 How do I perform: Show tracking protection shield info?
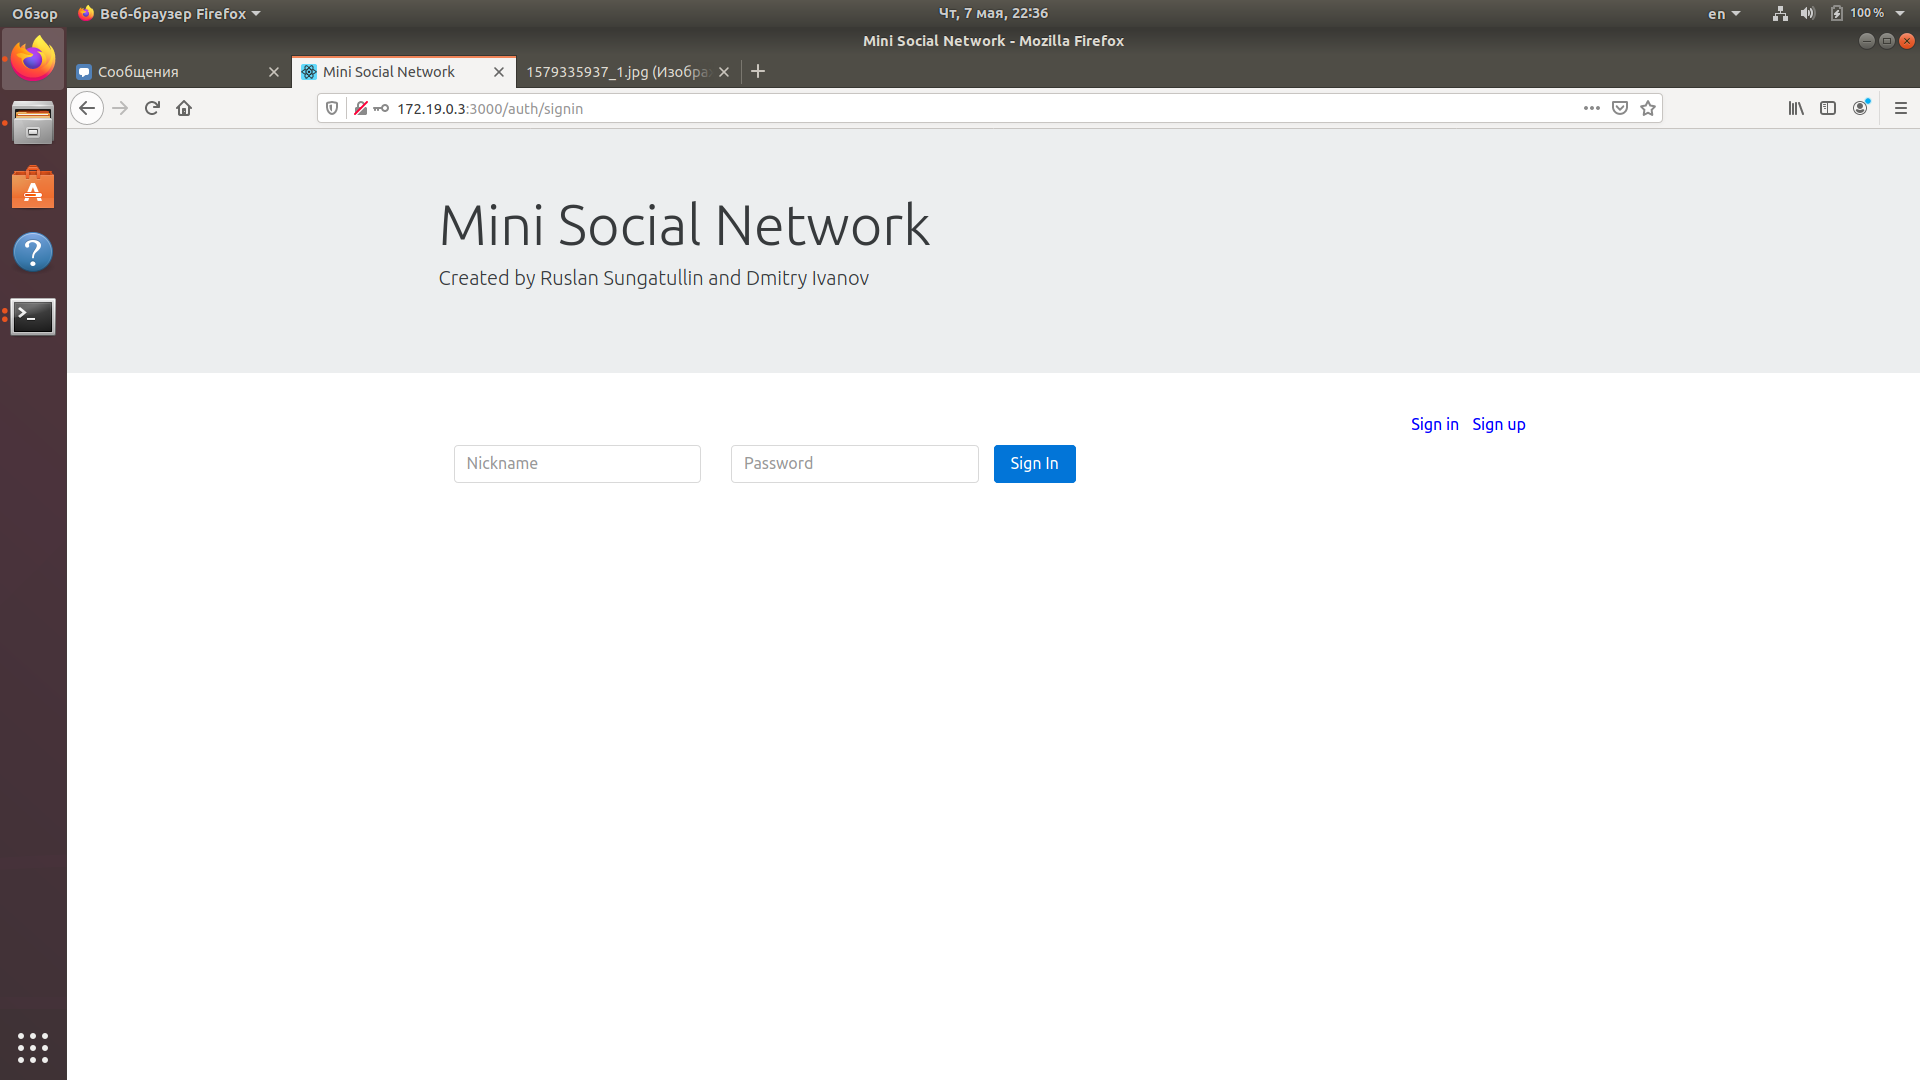332,108
